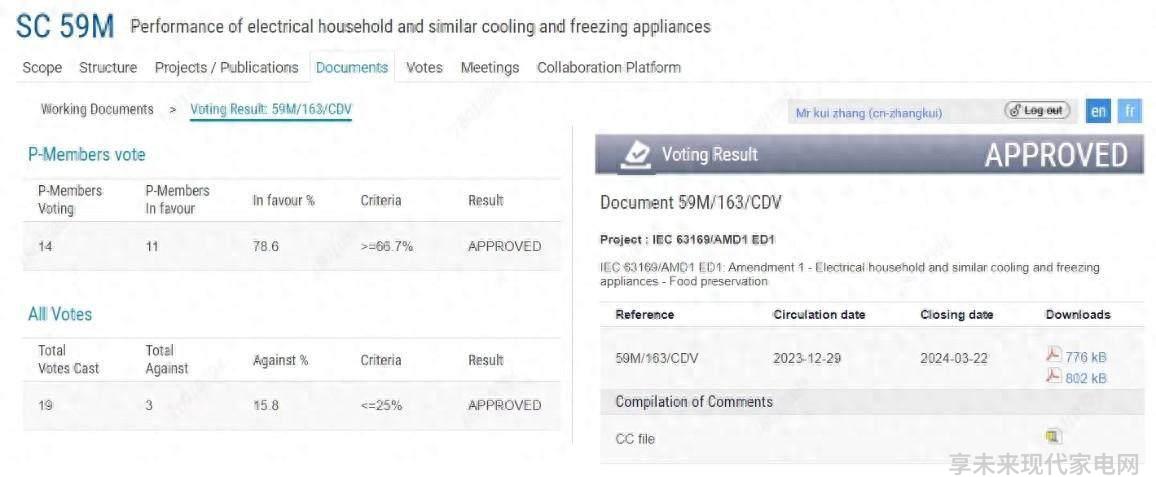
Task: Switch language to English with en button
Action: [x=1098, y=111]
